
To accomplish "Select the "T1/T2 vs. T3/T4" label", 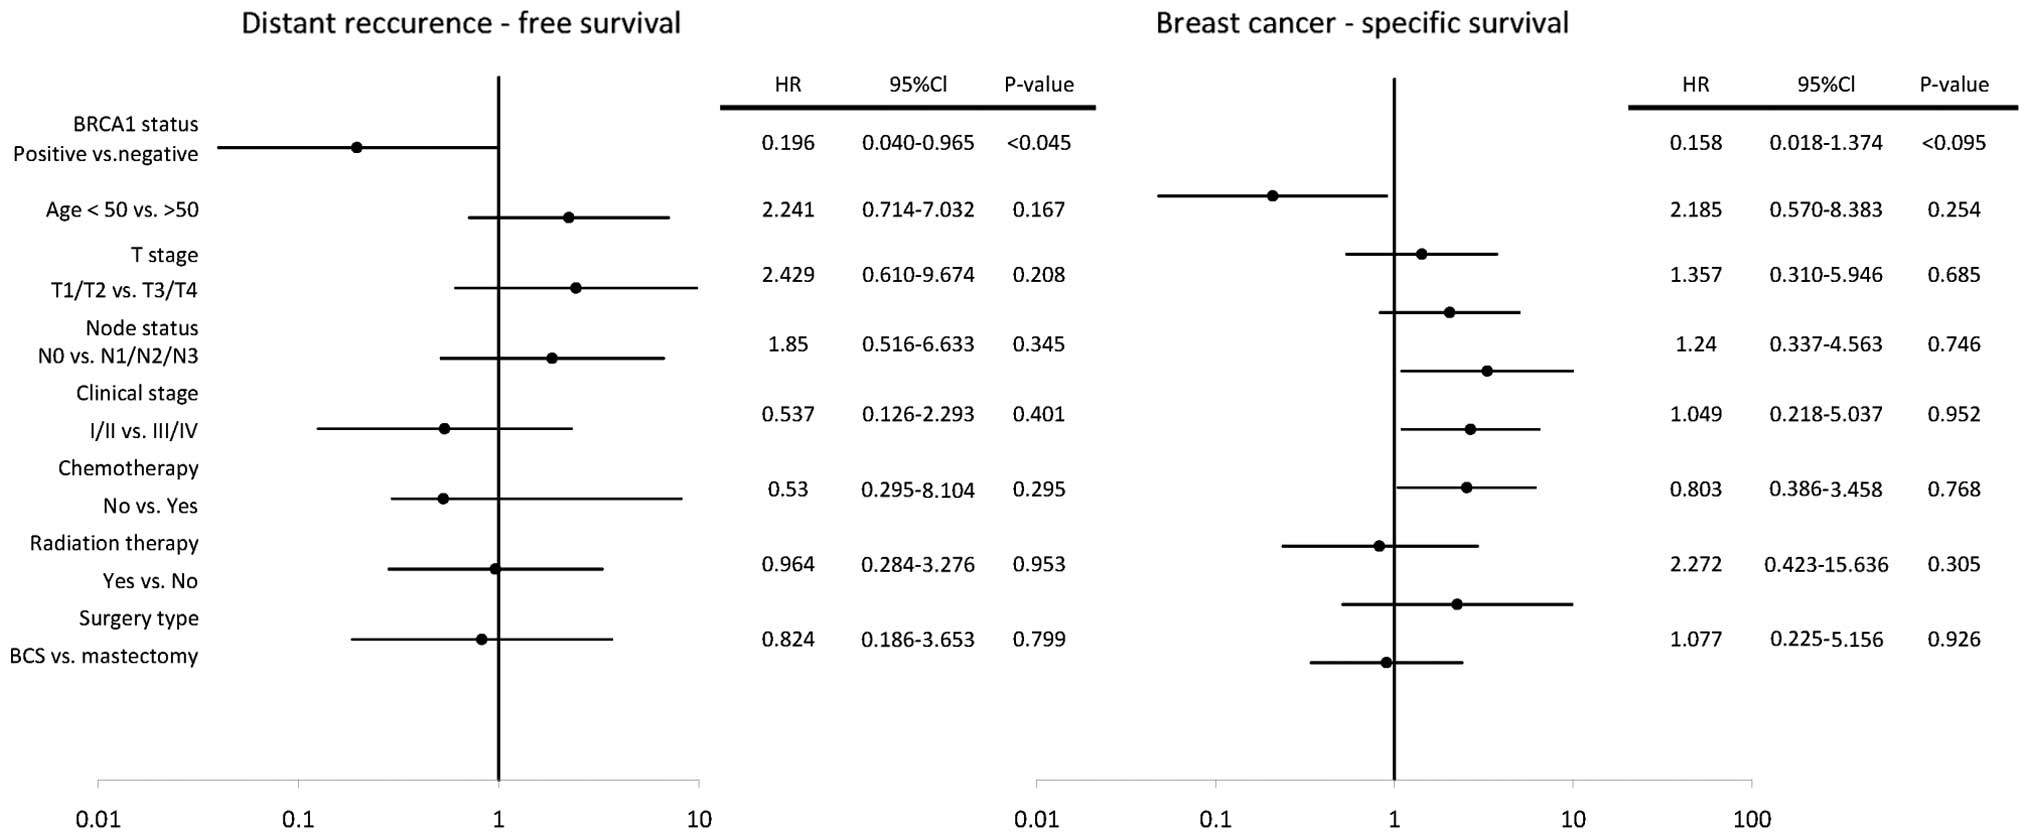I will [x=124, y=291].
